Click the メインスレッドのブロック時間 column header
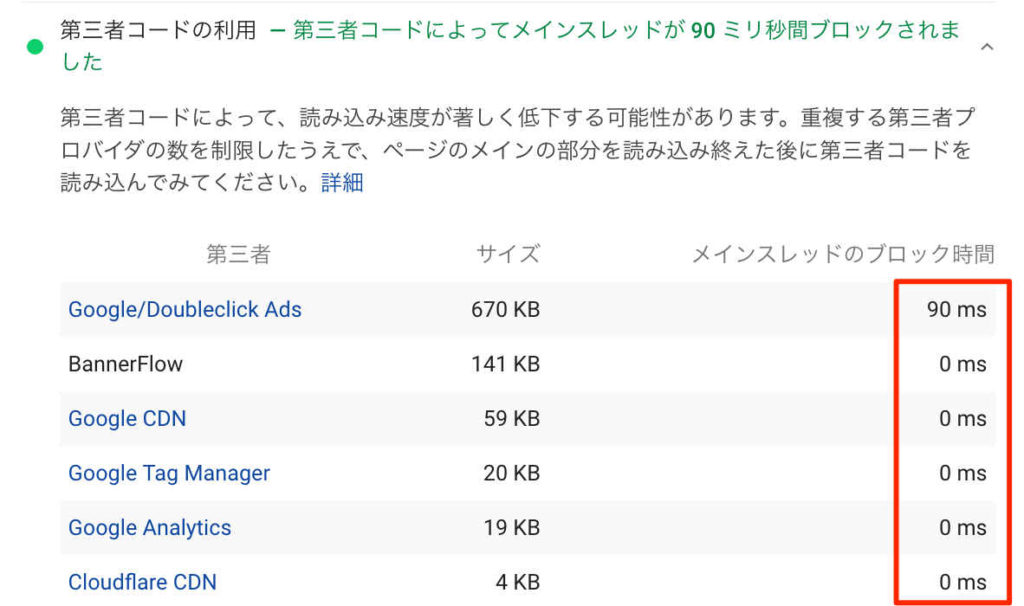Screen dimensions: 1024x606 [x=843, y=254]
